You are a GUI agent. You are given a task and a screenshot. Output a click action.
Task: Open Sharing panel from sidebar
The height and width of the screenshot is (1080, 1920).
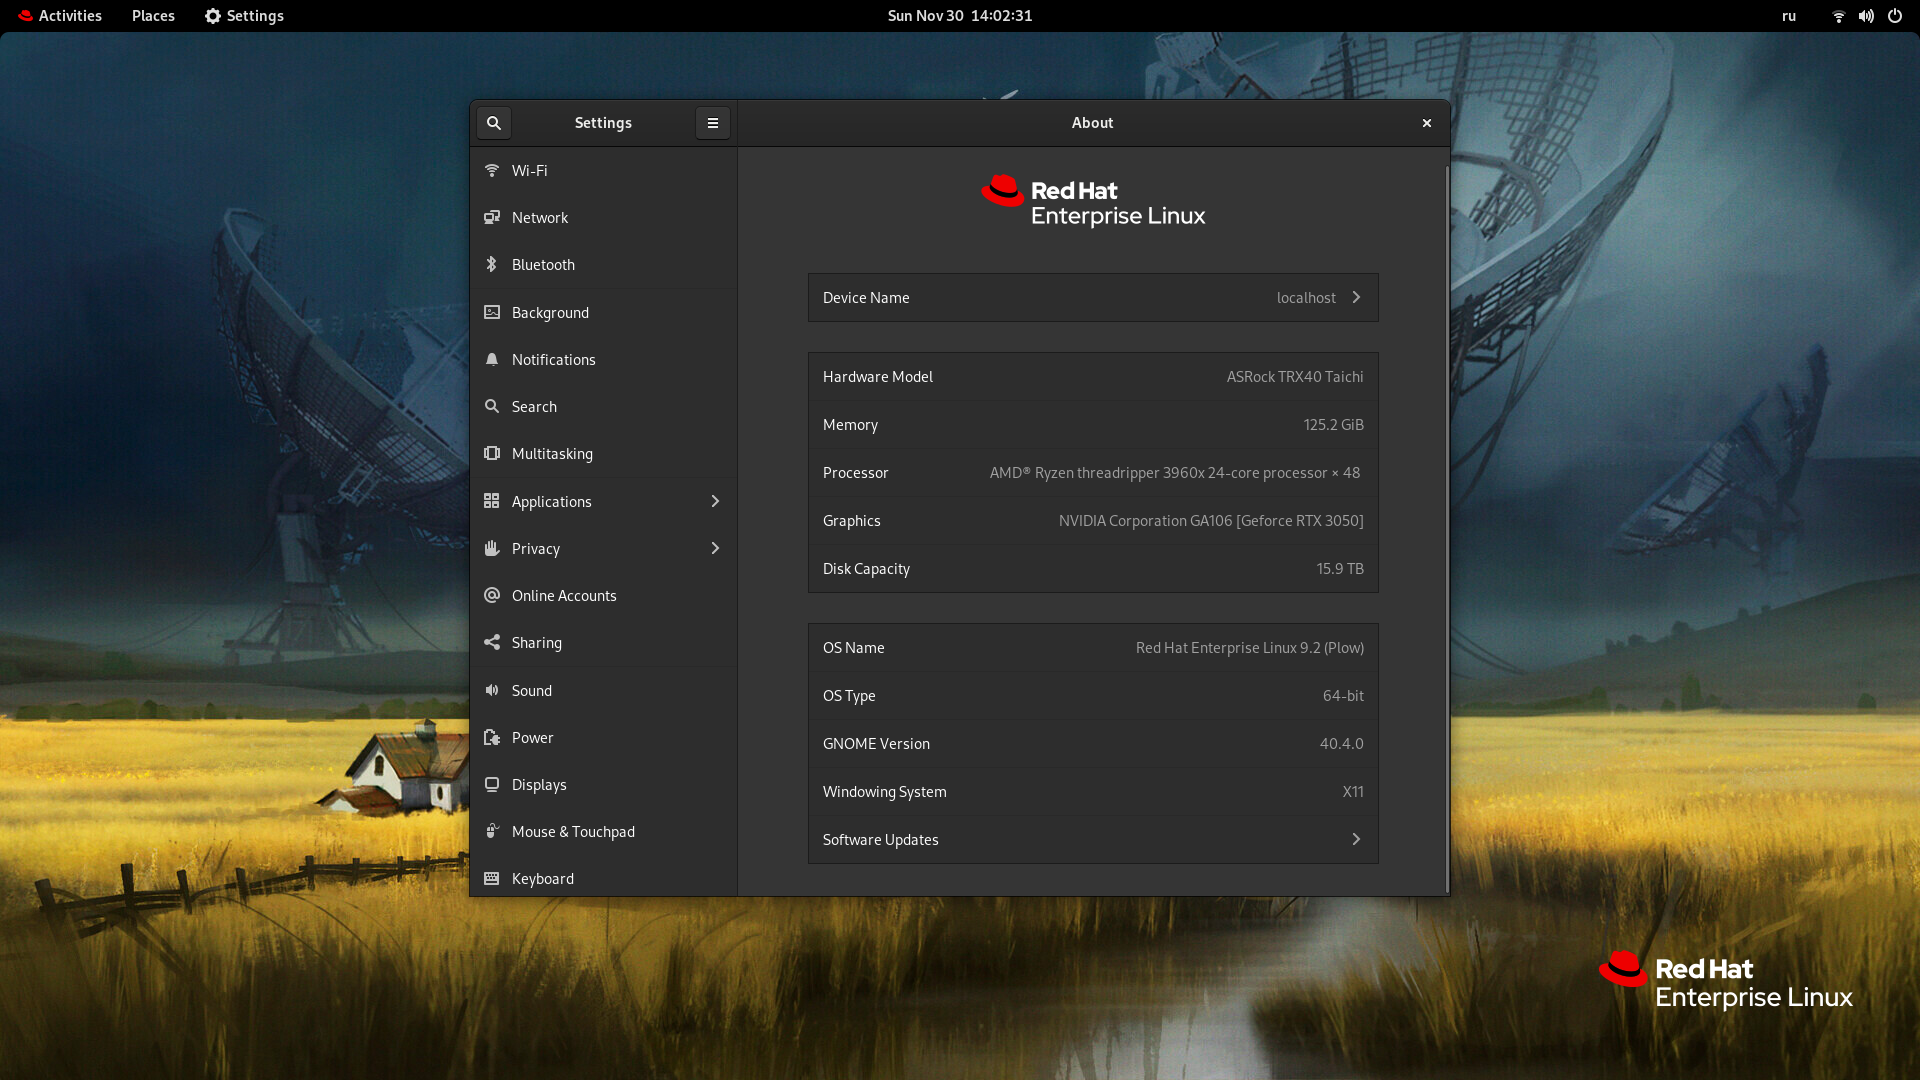click(536, 643)
